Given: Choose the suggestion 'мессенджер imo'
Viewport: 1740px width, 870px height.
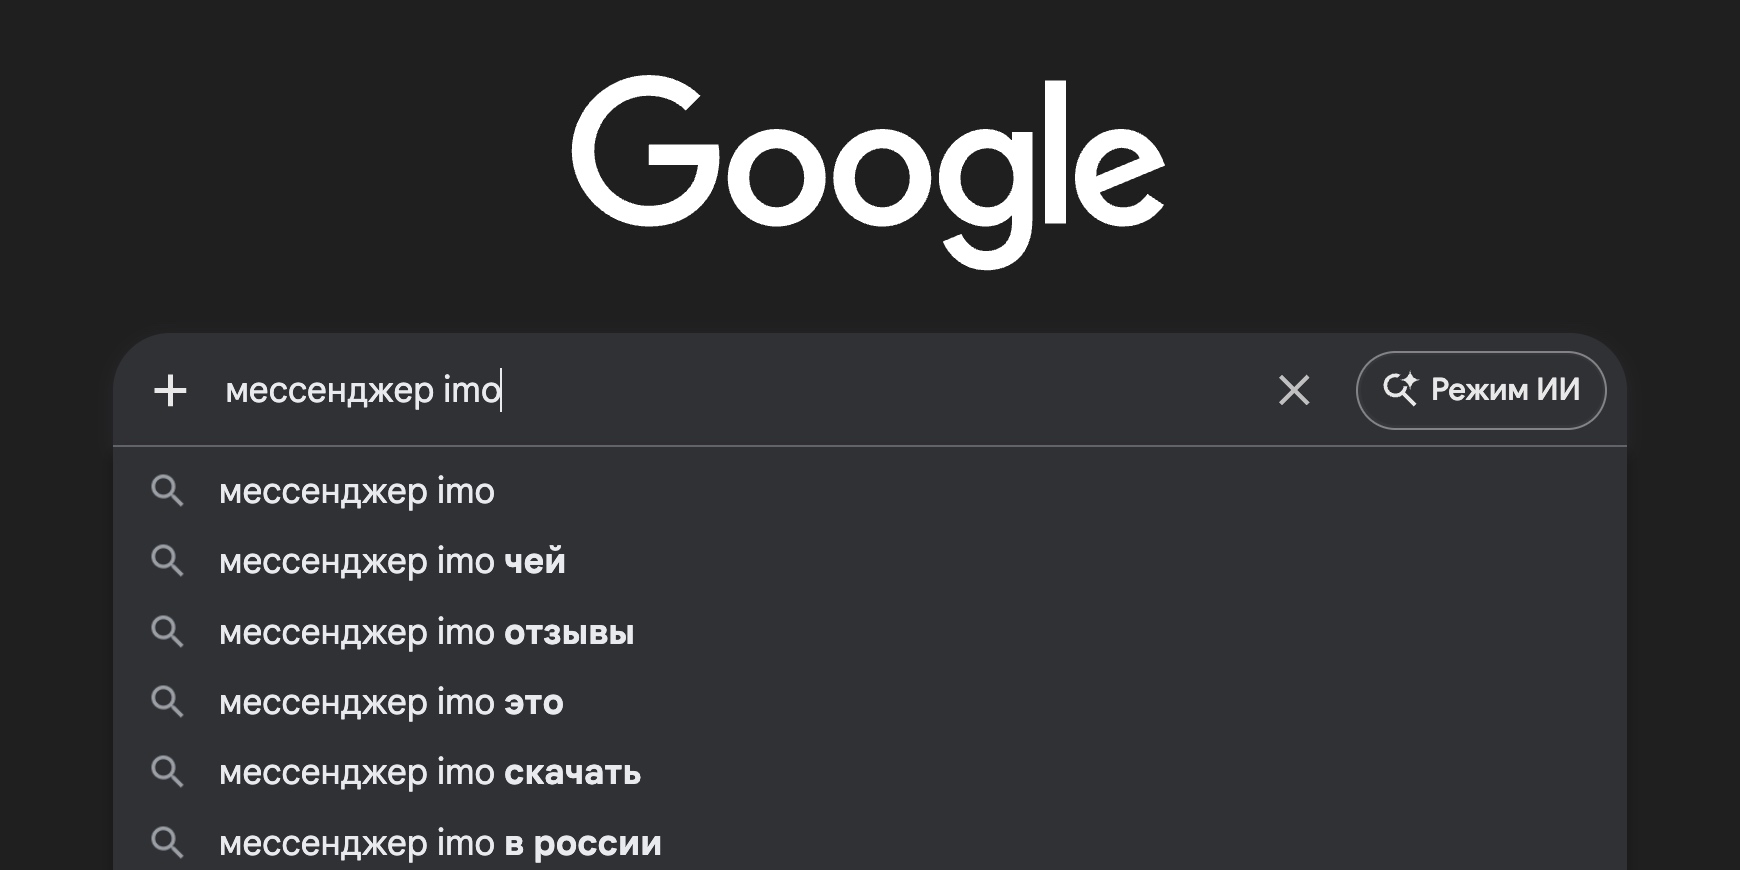Looking at the screenshot, I should [357, 491].
